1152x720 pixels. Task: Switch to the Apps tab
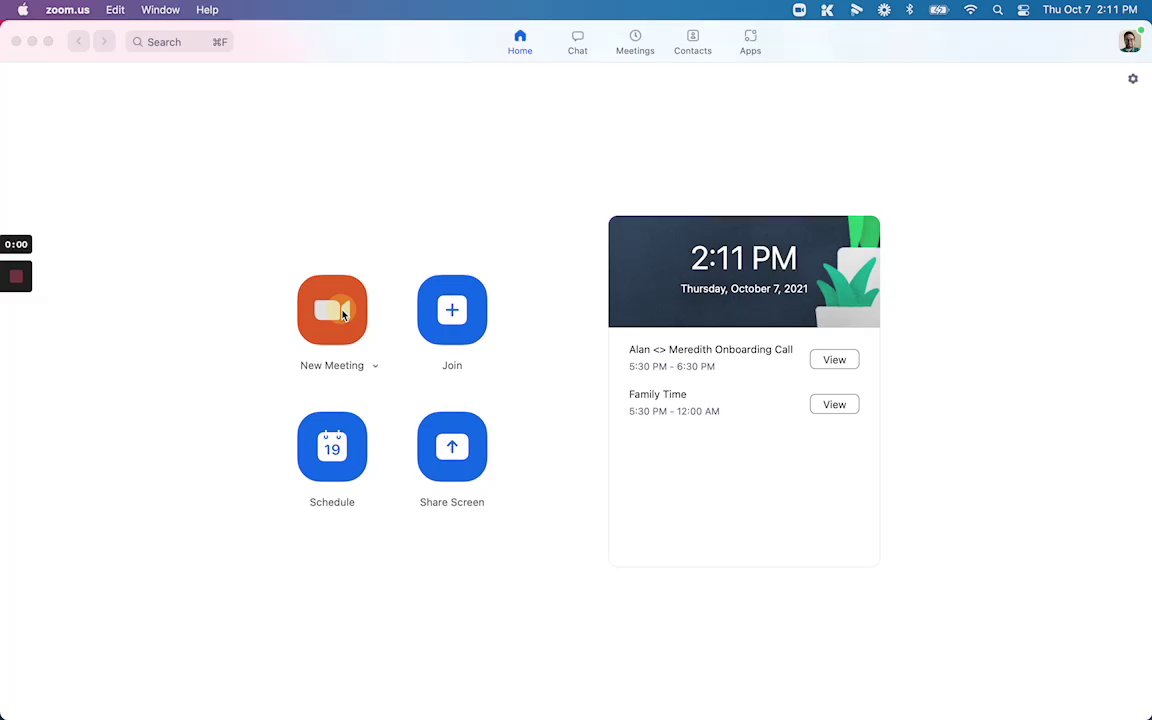(750, 42)
